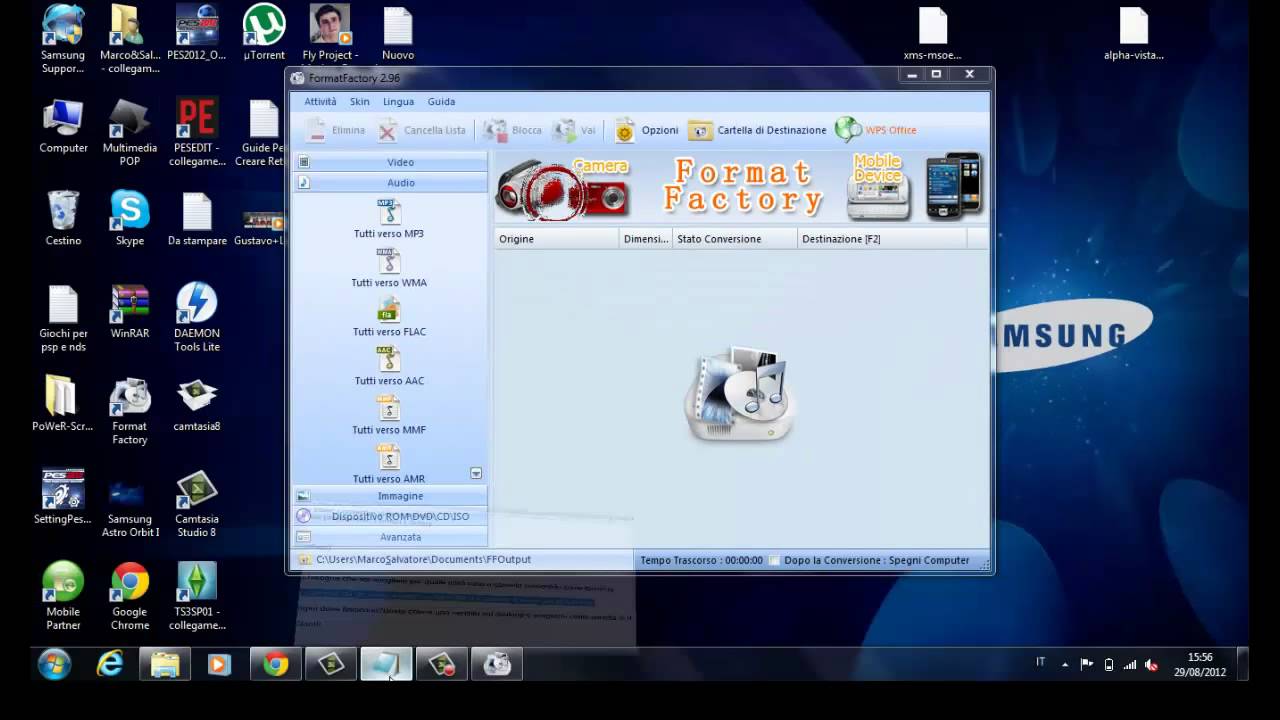Screen dimensions: 1280x720
Task: Open the Windows Start menu
Action: click(54, 664)
